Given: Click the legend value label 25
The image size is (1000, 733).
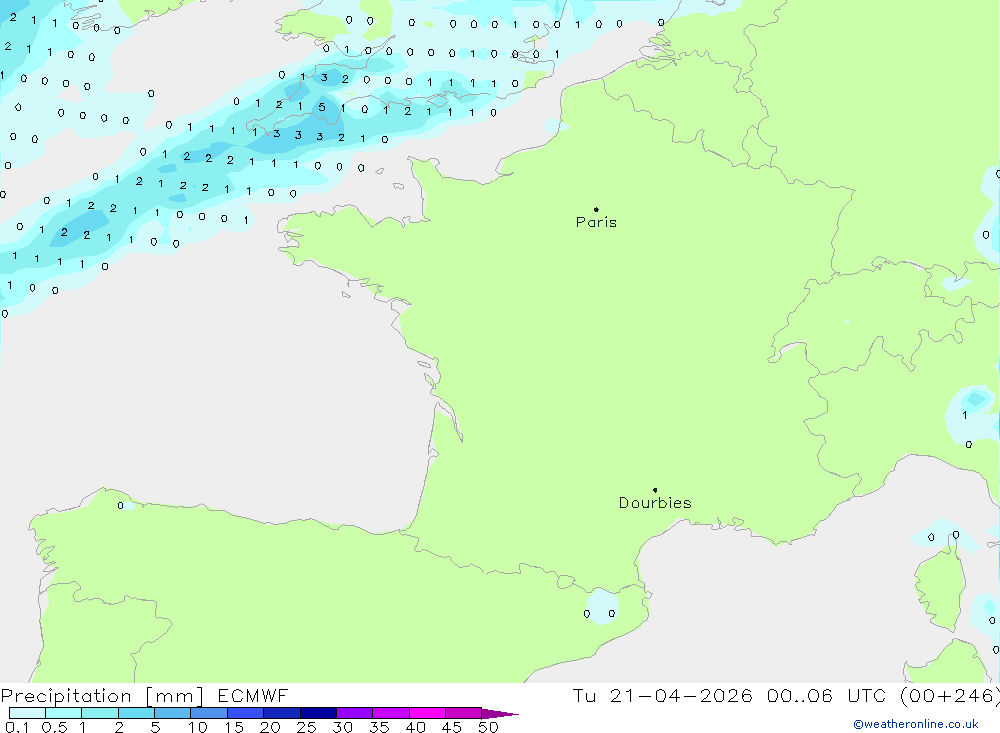Looking at the screenshot, I should [x=306, y=727].
